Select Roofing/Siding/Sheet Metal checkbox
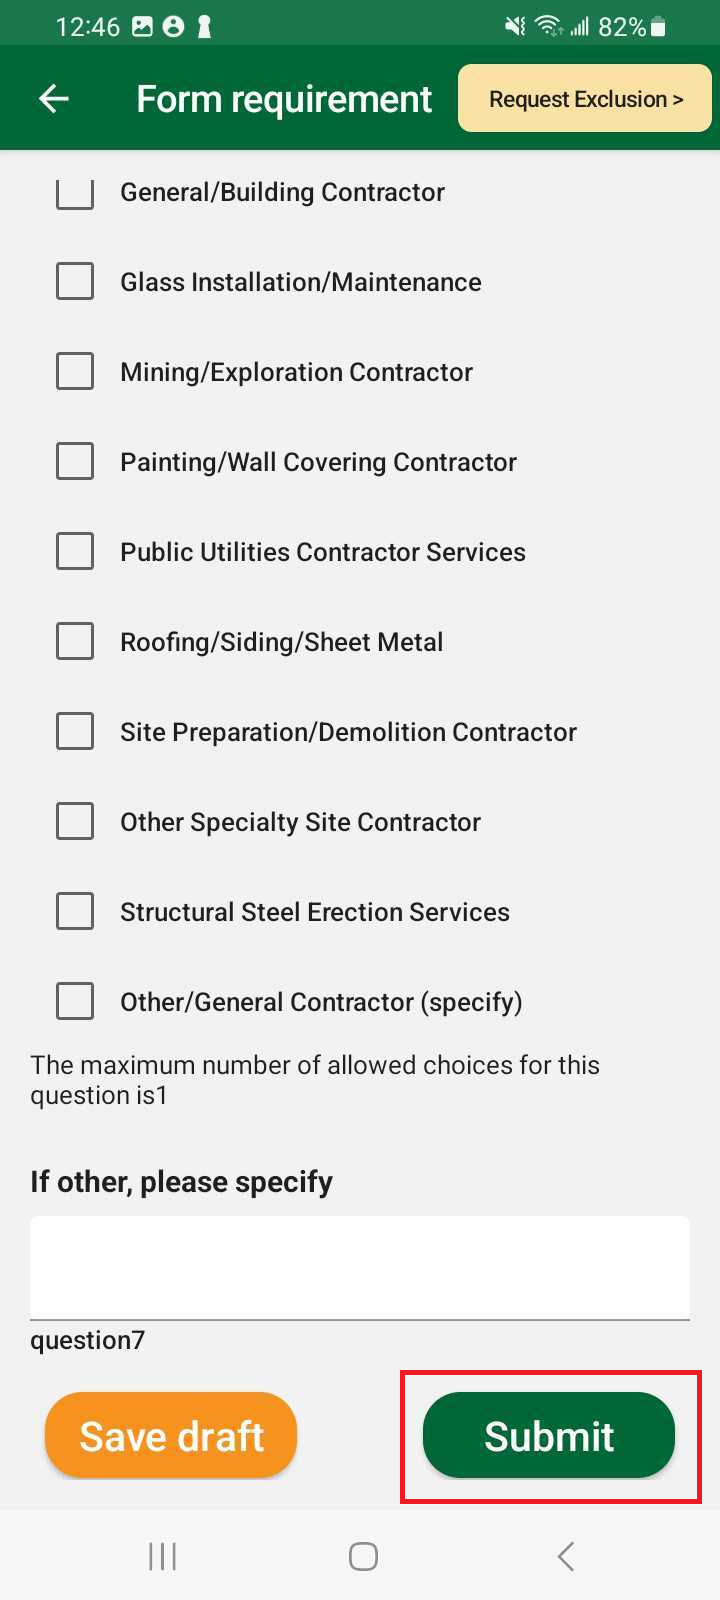 [x=75, y=642]
